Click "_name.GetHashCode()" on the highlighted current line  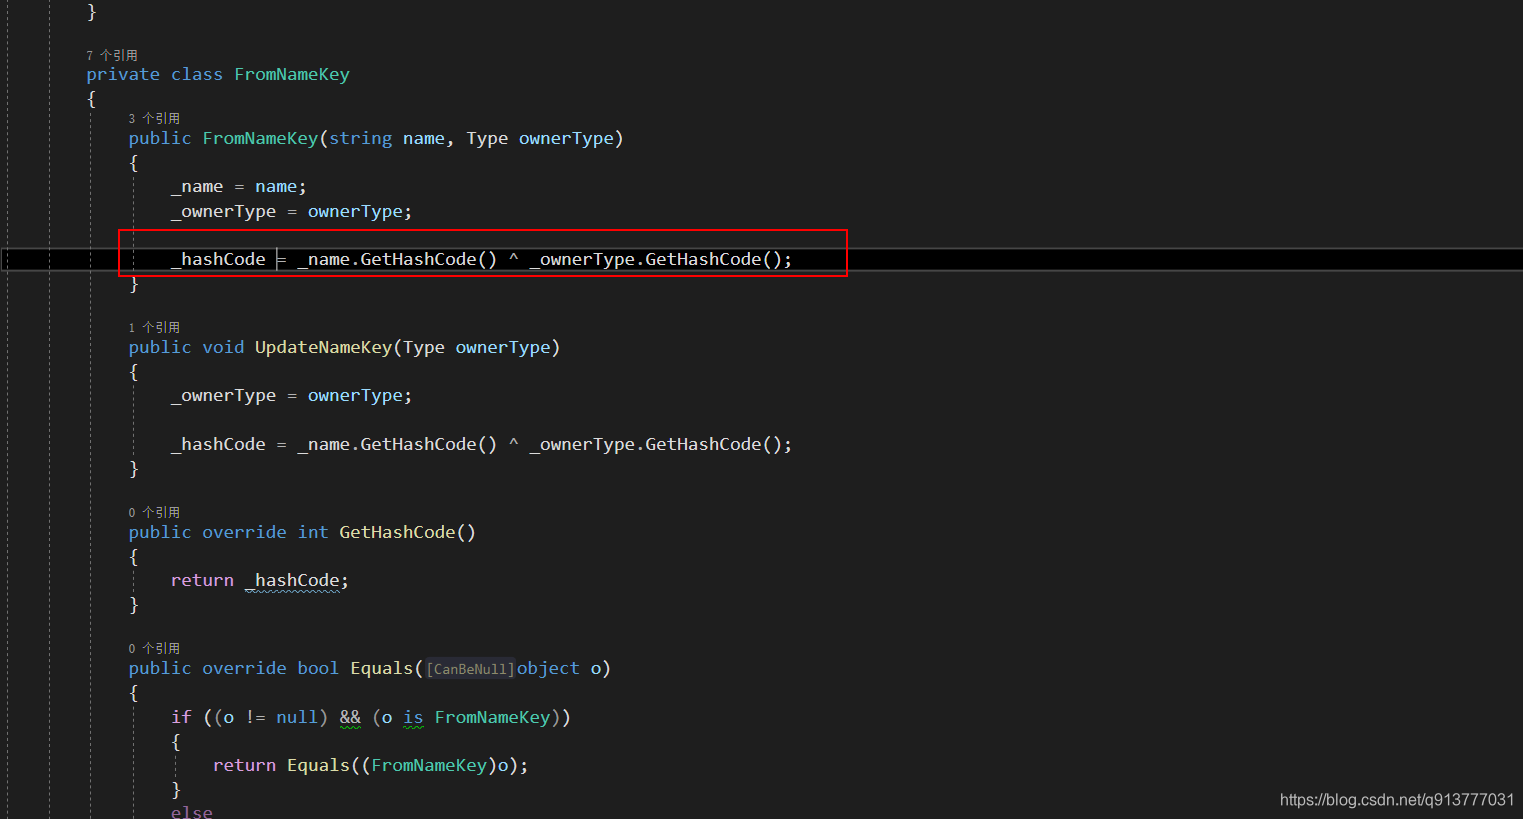point(397,259)
